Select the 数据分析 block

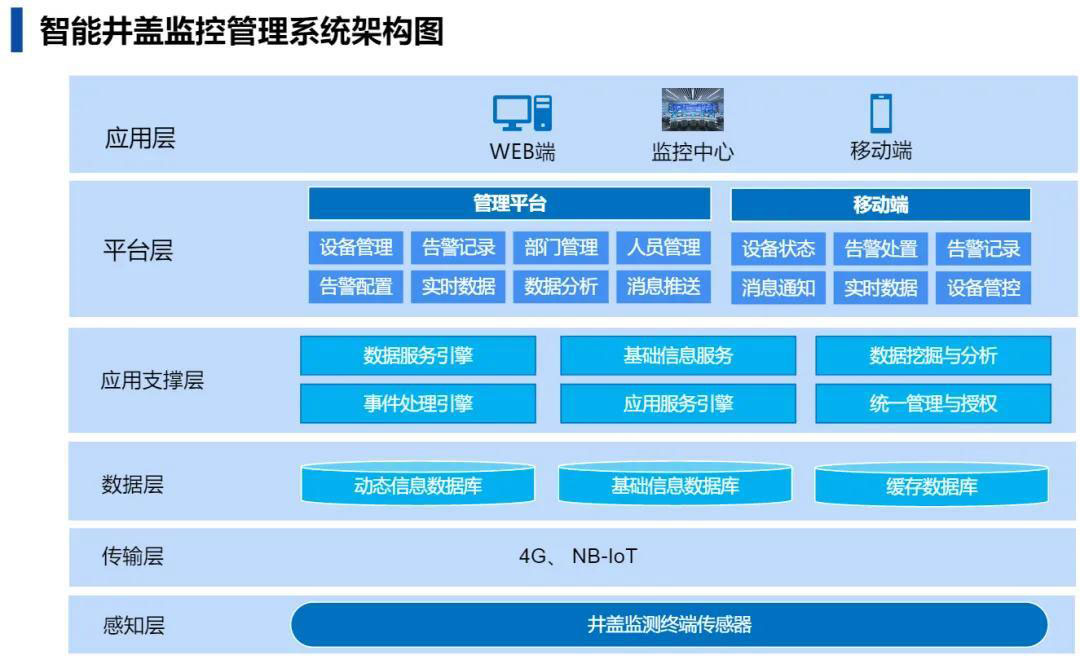point(561,287)
